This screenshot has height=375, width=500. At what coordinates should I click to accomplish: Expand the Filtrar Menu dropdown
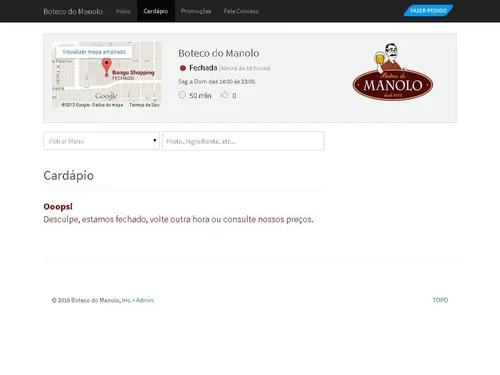[101, 141]
